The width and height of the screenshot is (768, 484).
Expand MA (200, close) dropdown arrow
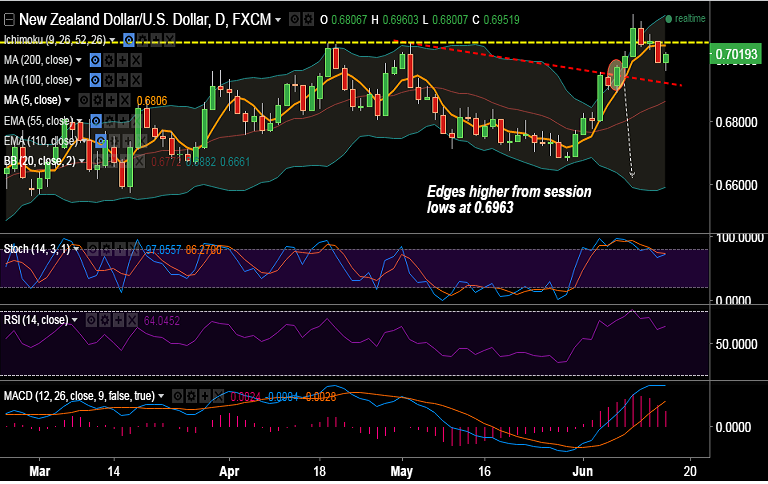78,60
